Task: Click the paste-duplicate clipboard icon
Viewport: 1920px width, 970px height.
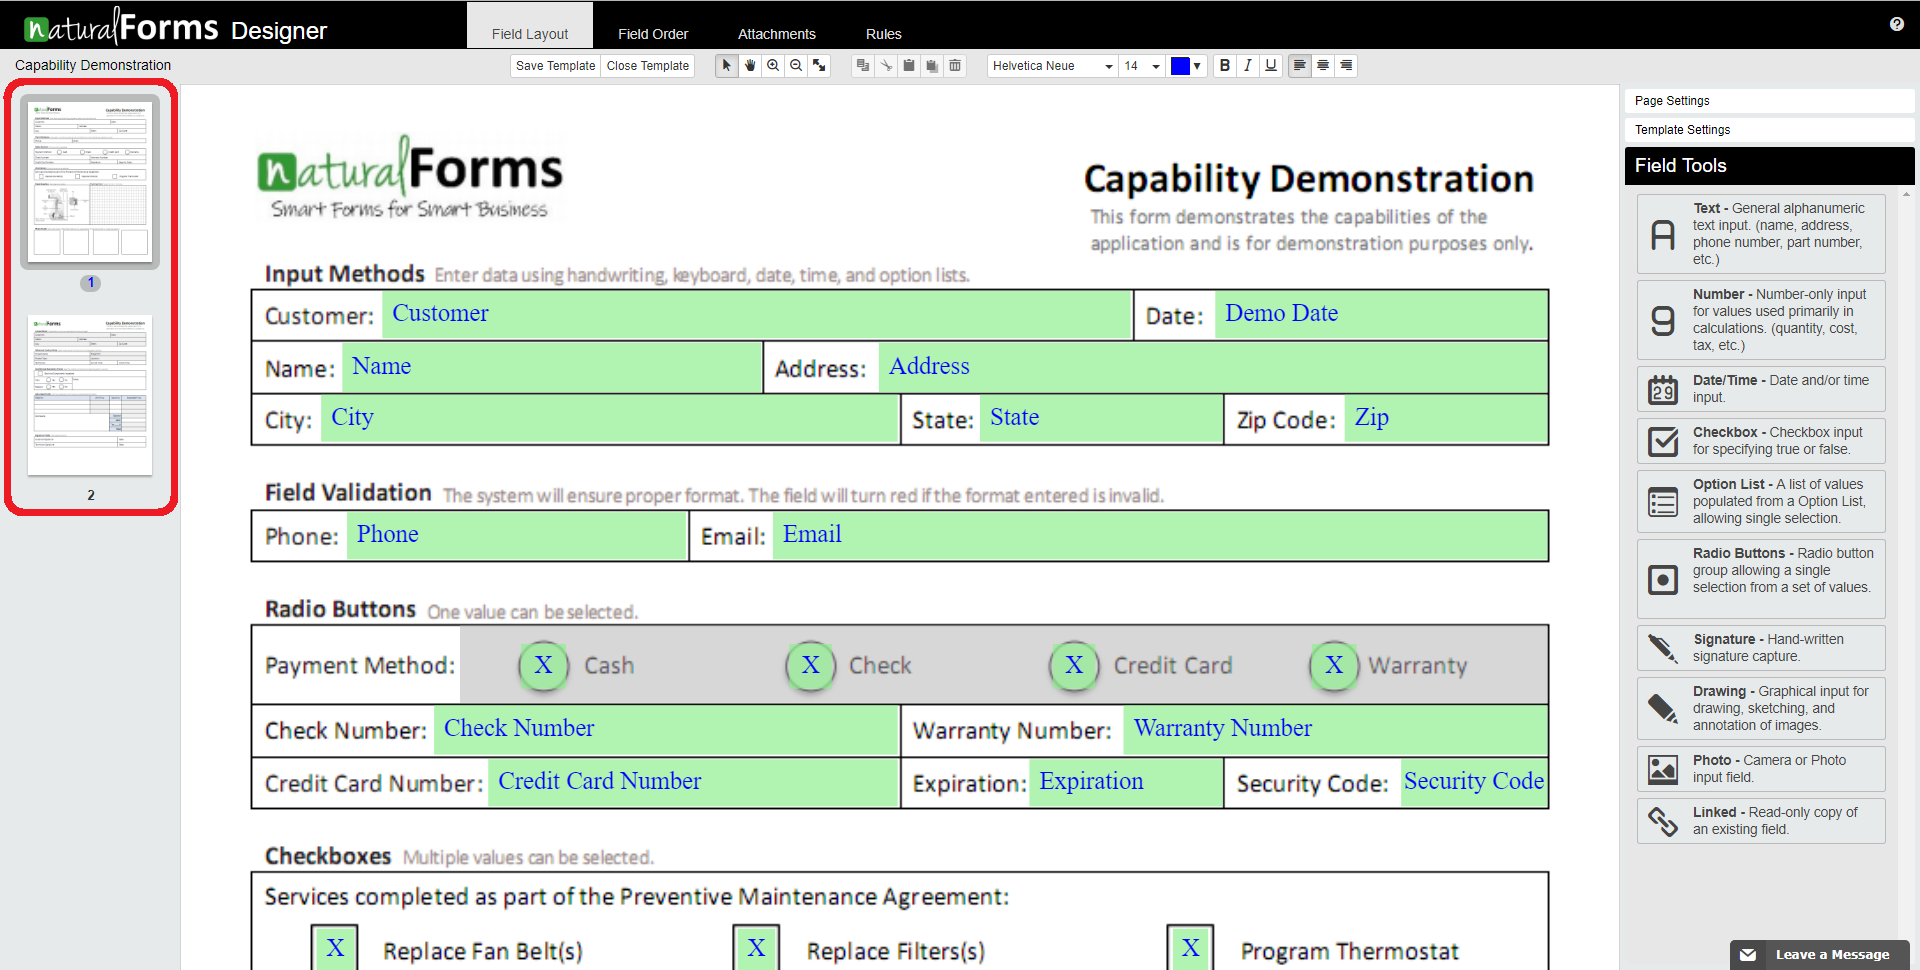Action: pyautogui.click(x=932, y=65)
